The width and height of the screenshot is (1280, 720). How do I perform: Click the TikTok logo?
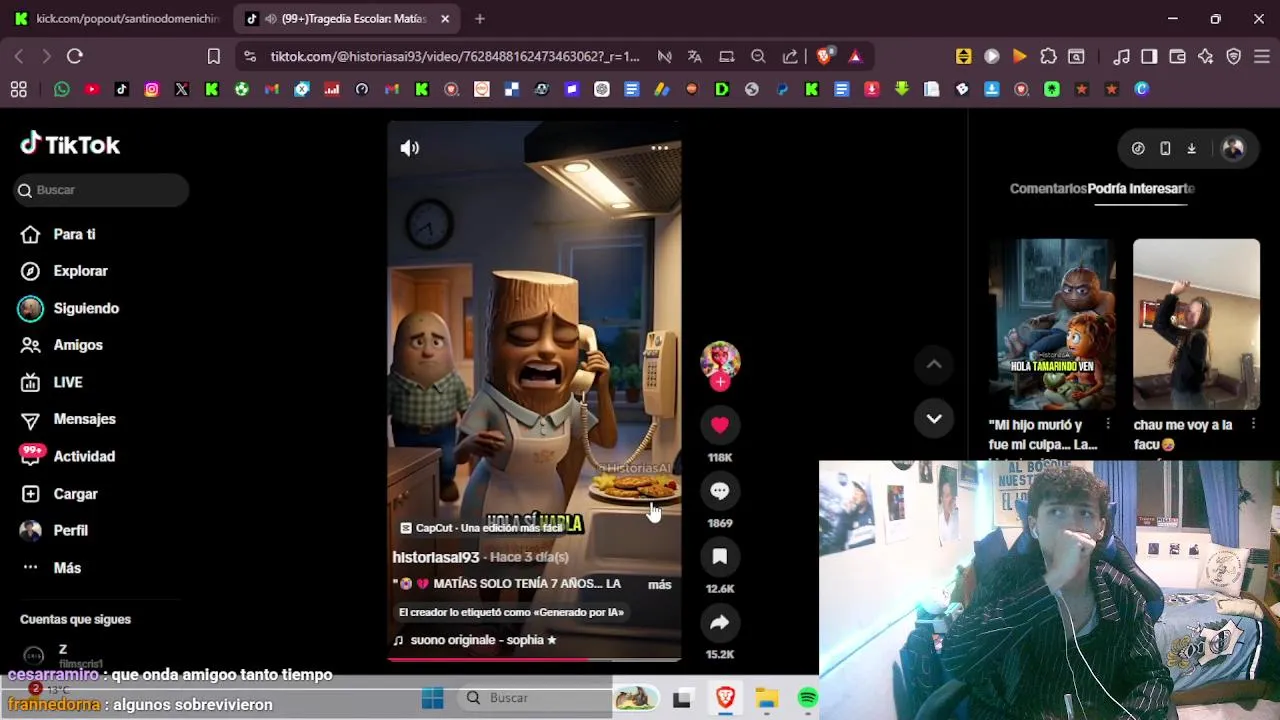[x=70, y=145]
